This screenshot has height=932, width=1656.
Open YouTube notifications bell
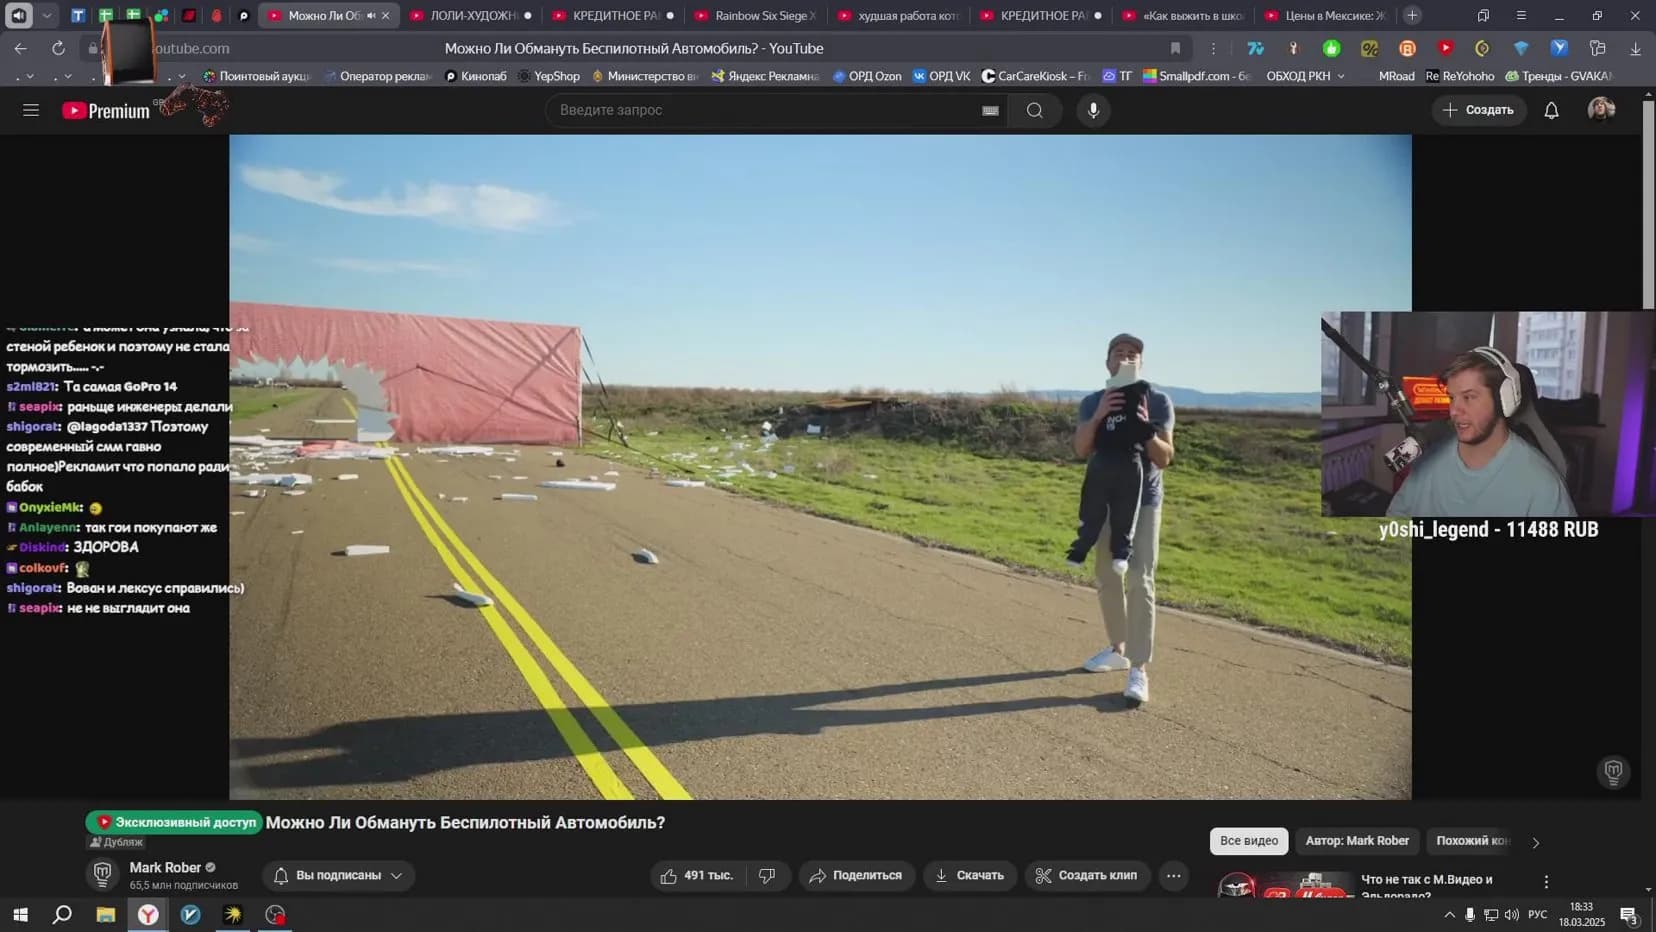(1551, 110)
